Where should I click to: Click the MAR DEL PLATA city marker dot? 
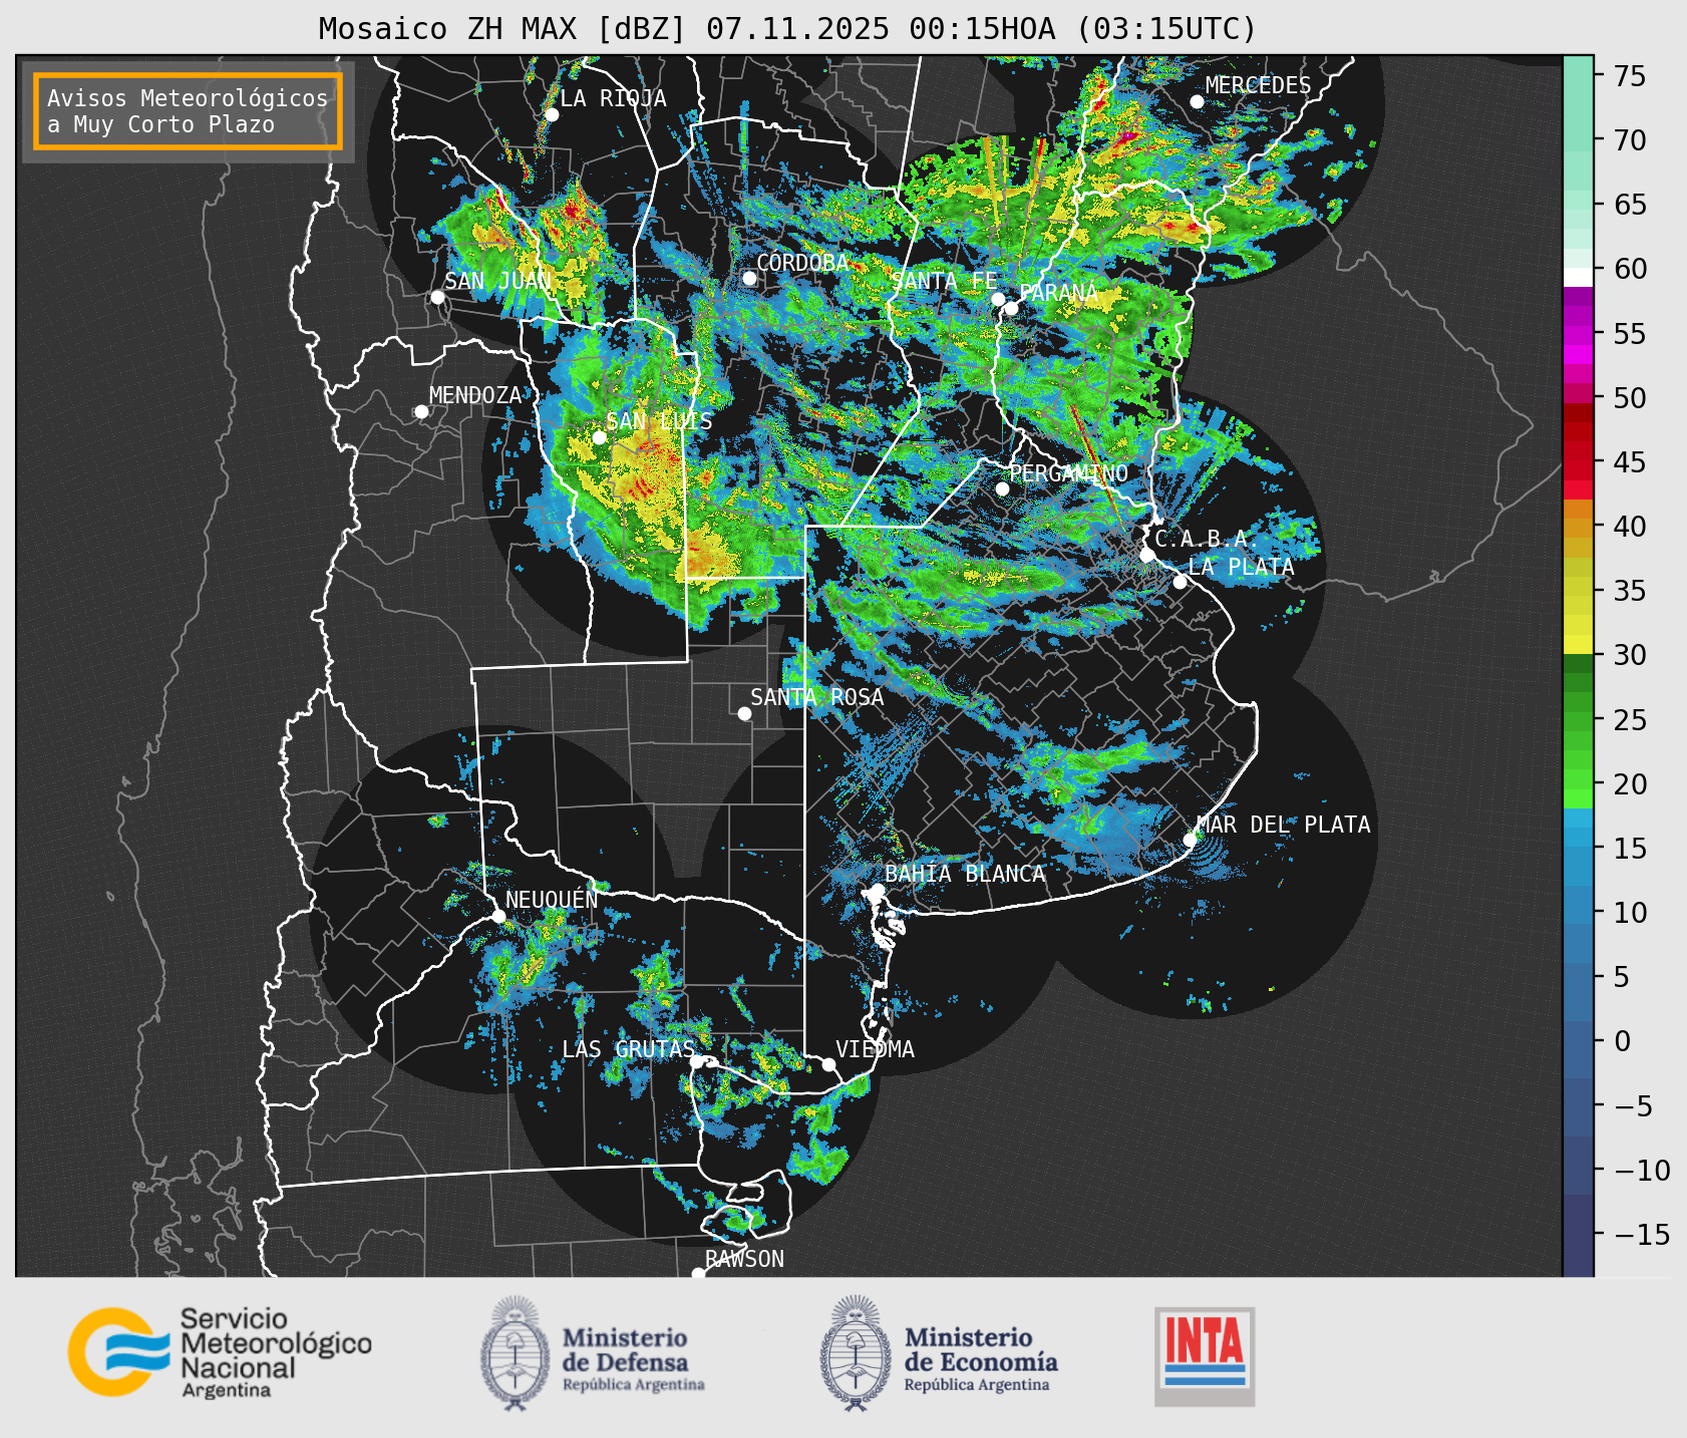pos(1190,840)
